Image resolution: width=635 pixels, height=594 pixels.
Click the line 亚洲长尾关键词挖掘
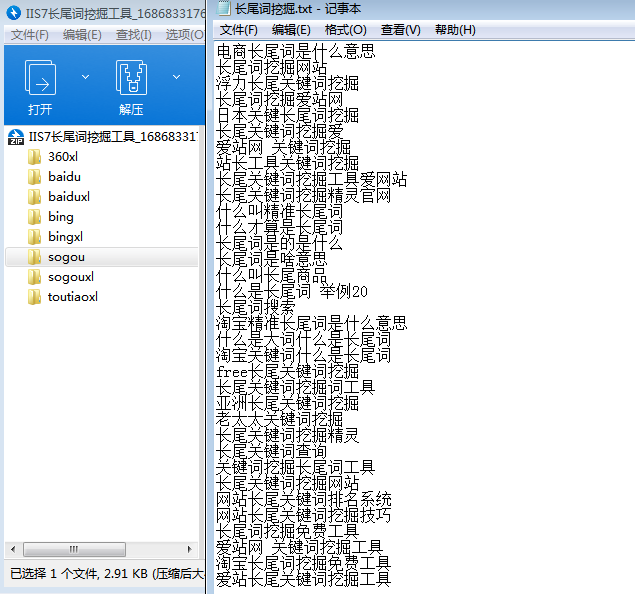[x=288, y=404]
